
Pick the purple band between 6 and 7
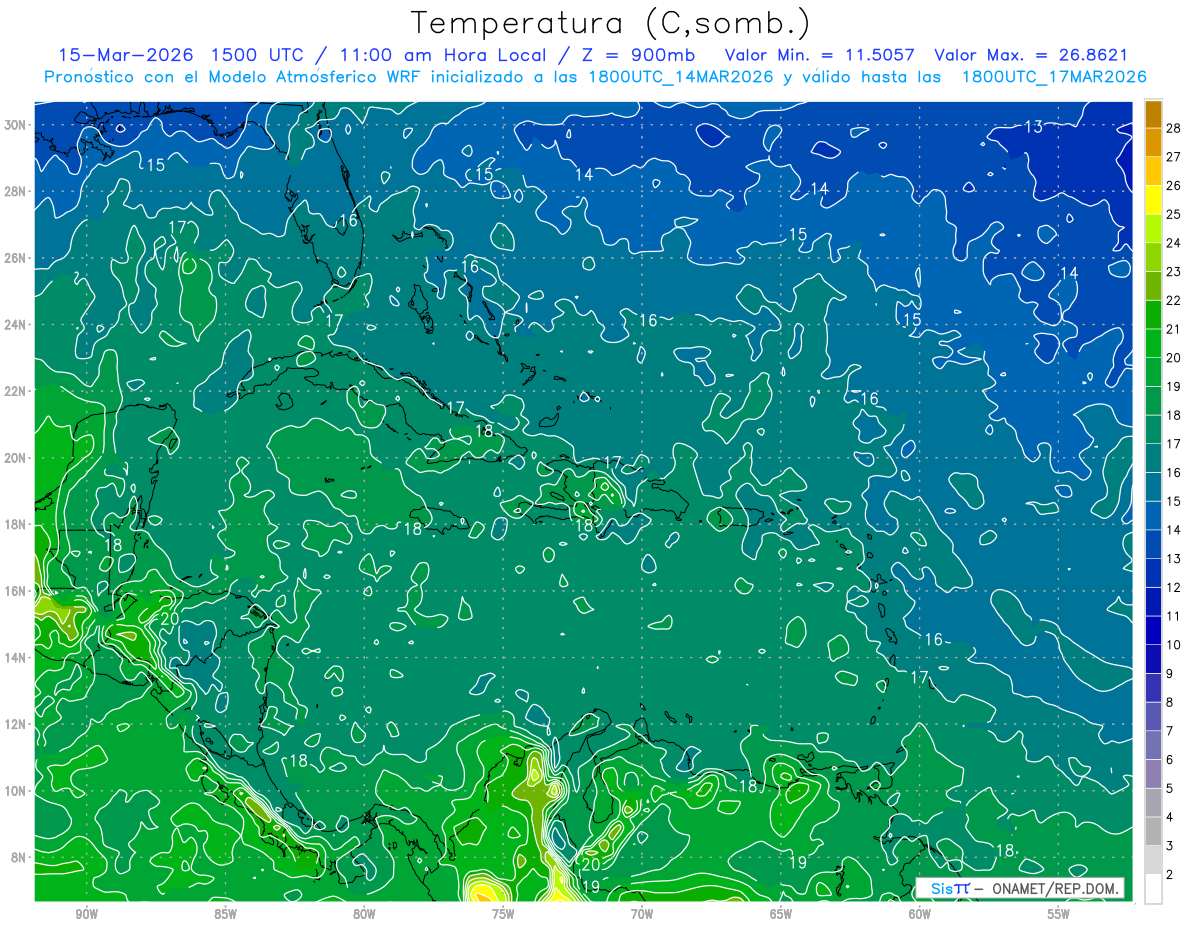point(1153,745)
